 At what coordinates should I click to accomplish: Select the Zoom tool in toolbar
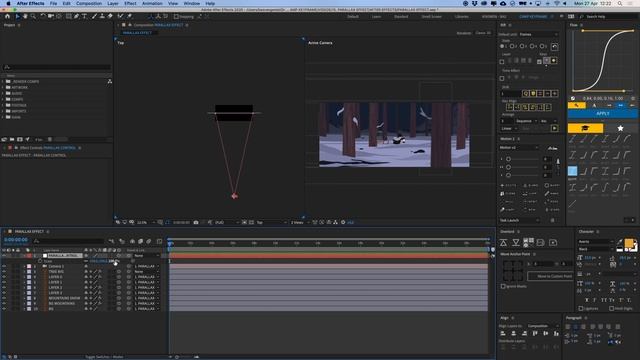coord(33,16)
